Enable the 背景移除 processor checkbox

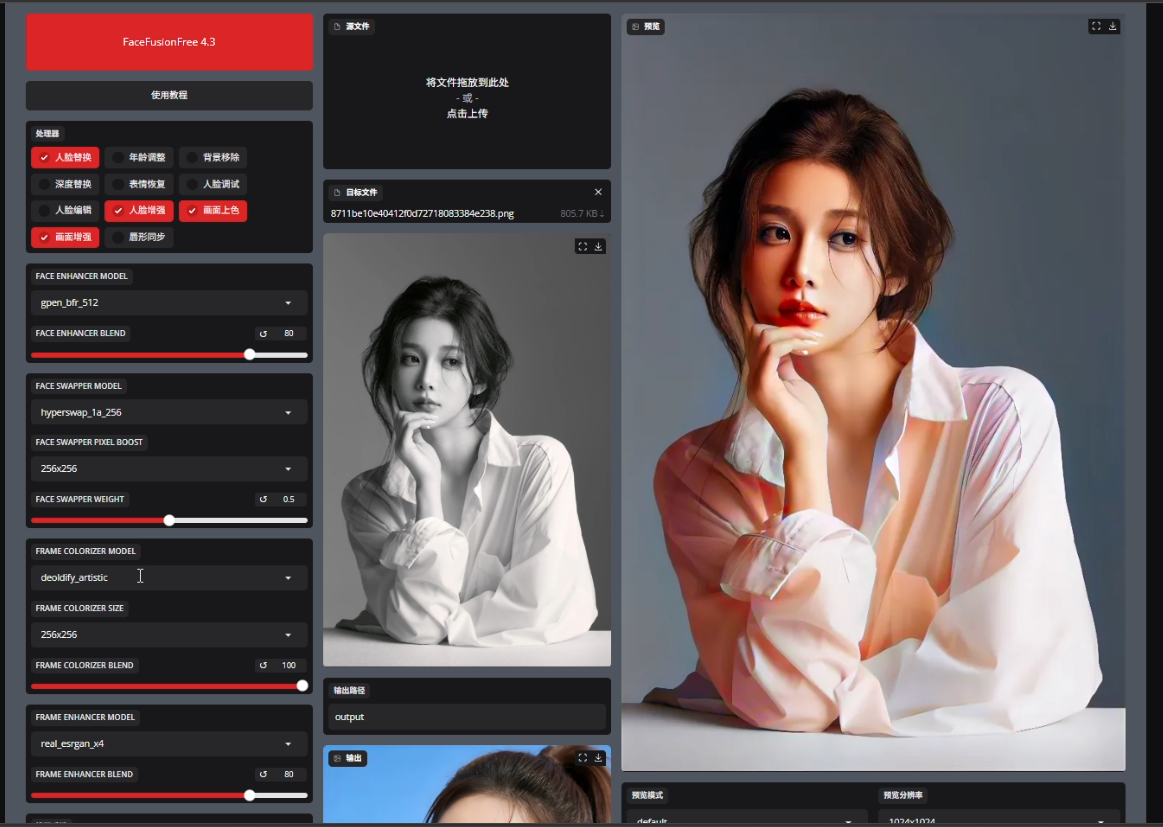tap(193, 158)
